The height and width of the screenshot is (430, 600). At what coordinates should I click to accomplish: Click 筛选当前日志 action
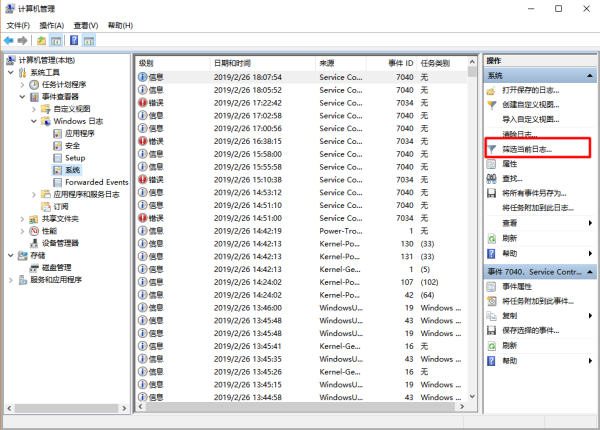[x=527, y=149]
